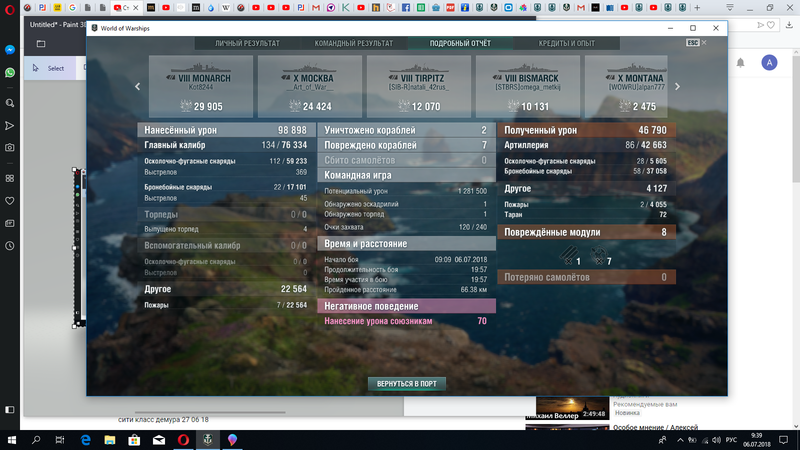Open WhatsApp in Opera sidebar
This screenshot has width=800, height=450.
tap(9, 73)
